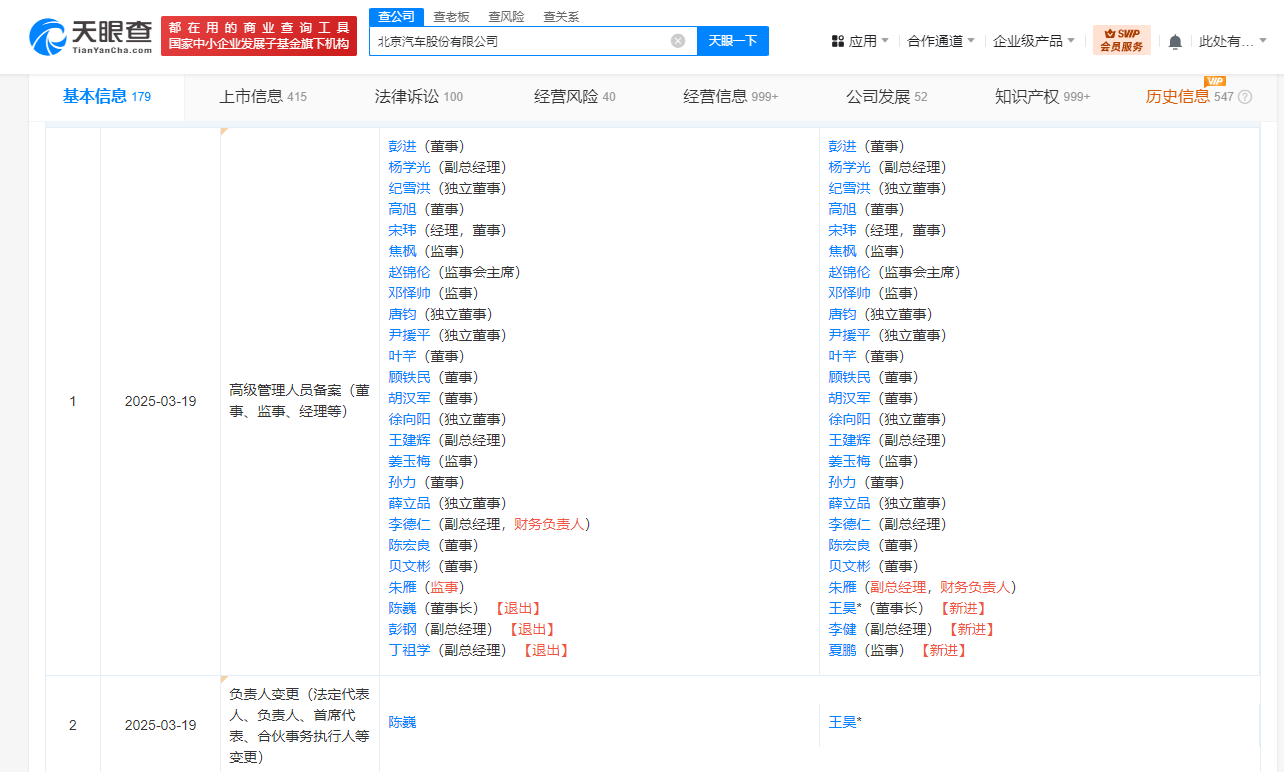
Task: Open the VIP member service badge
Action: (x=1121, y=40)
